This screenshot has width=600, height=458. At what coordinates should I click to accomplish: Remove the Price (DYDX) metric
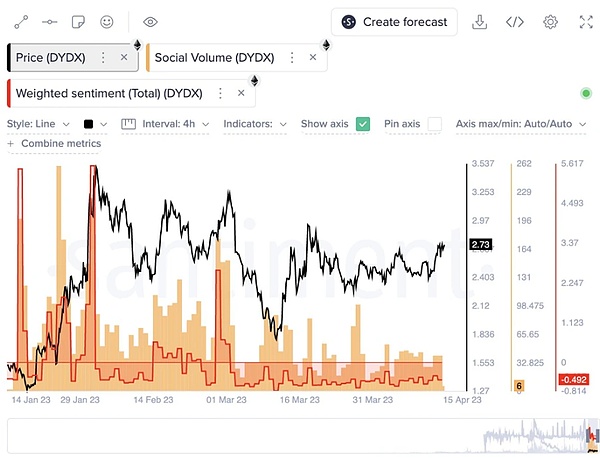124,57
